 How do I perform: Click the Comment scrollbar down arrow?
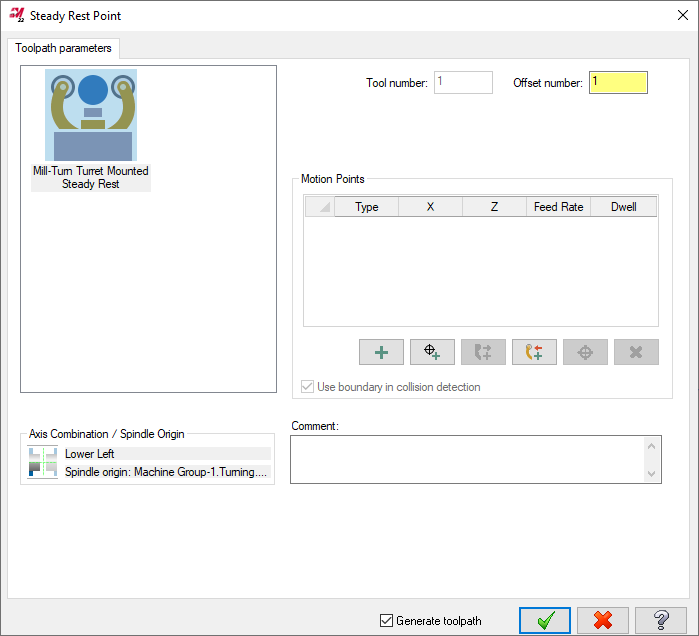(x=651, y=473)
